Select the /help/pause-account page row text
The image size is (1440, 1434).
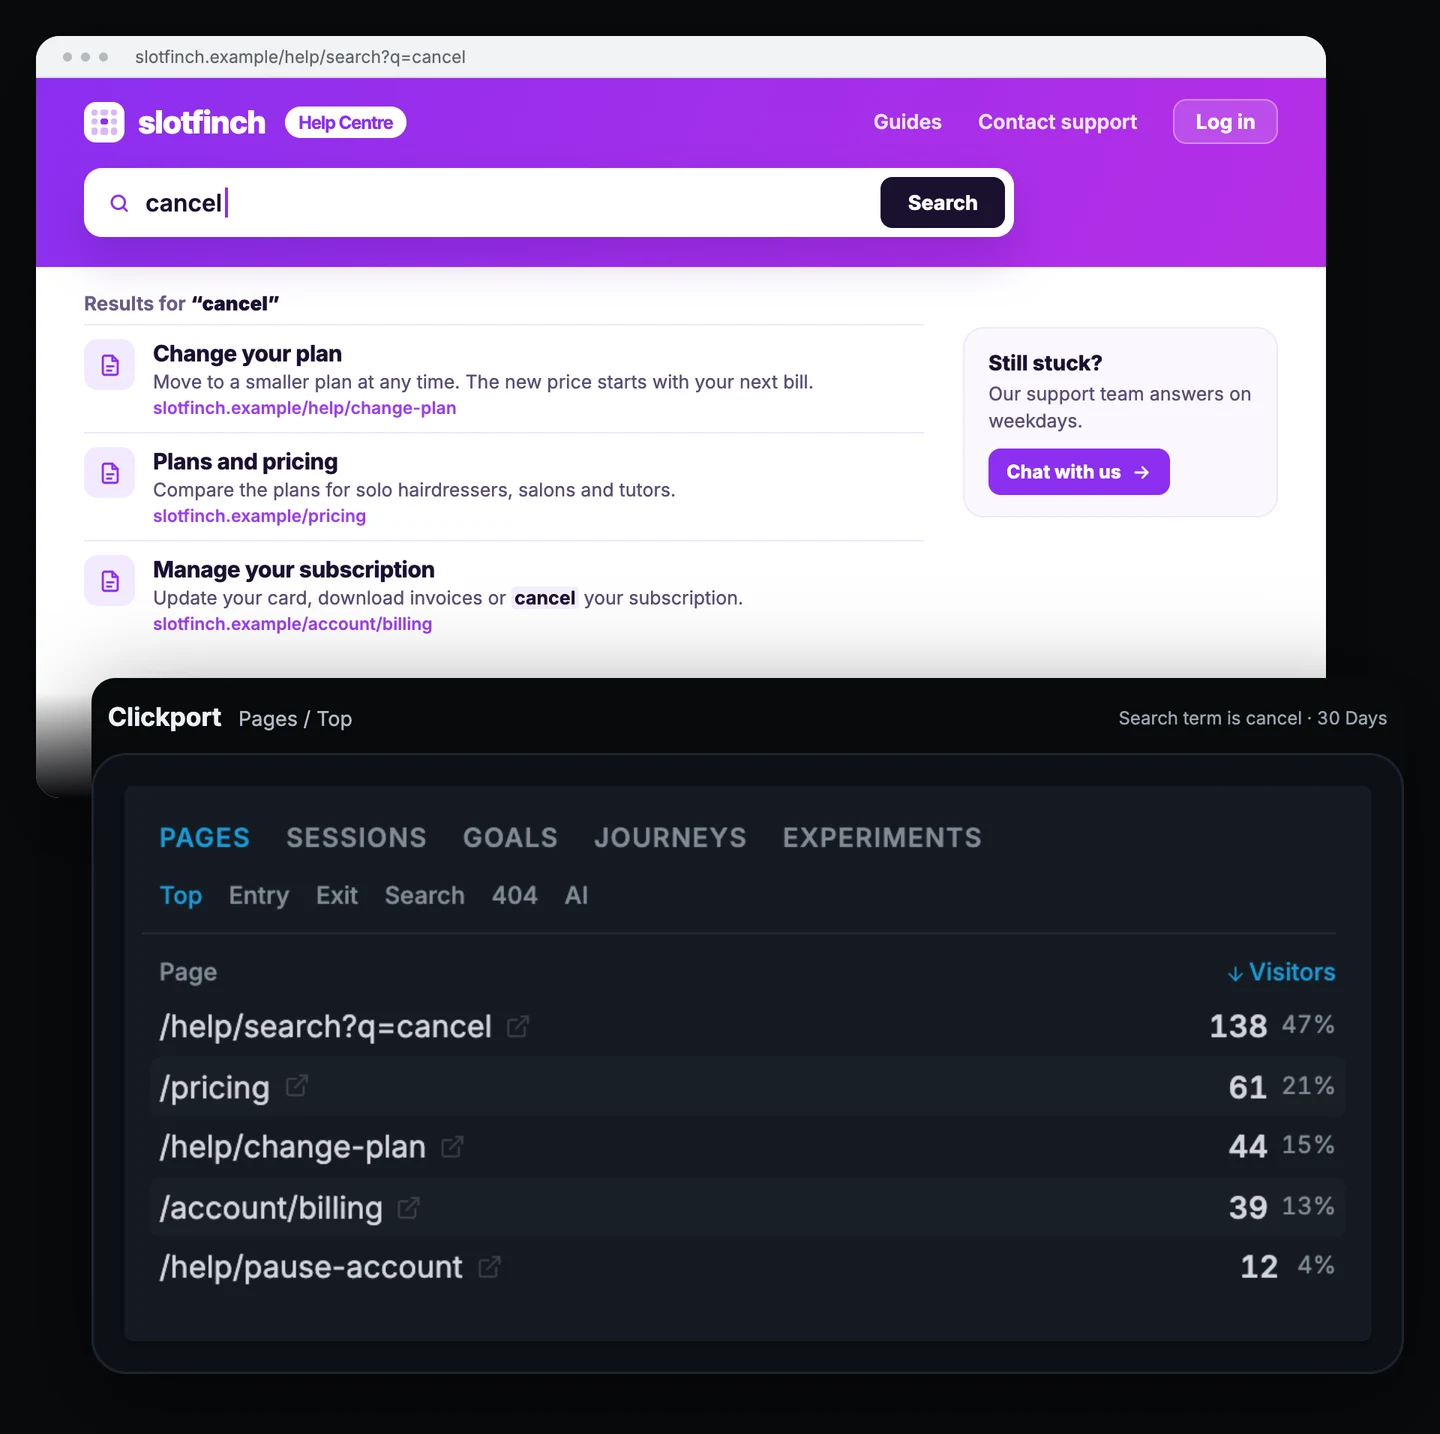pyautogui.click(x=311, y=1267)
